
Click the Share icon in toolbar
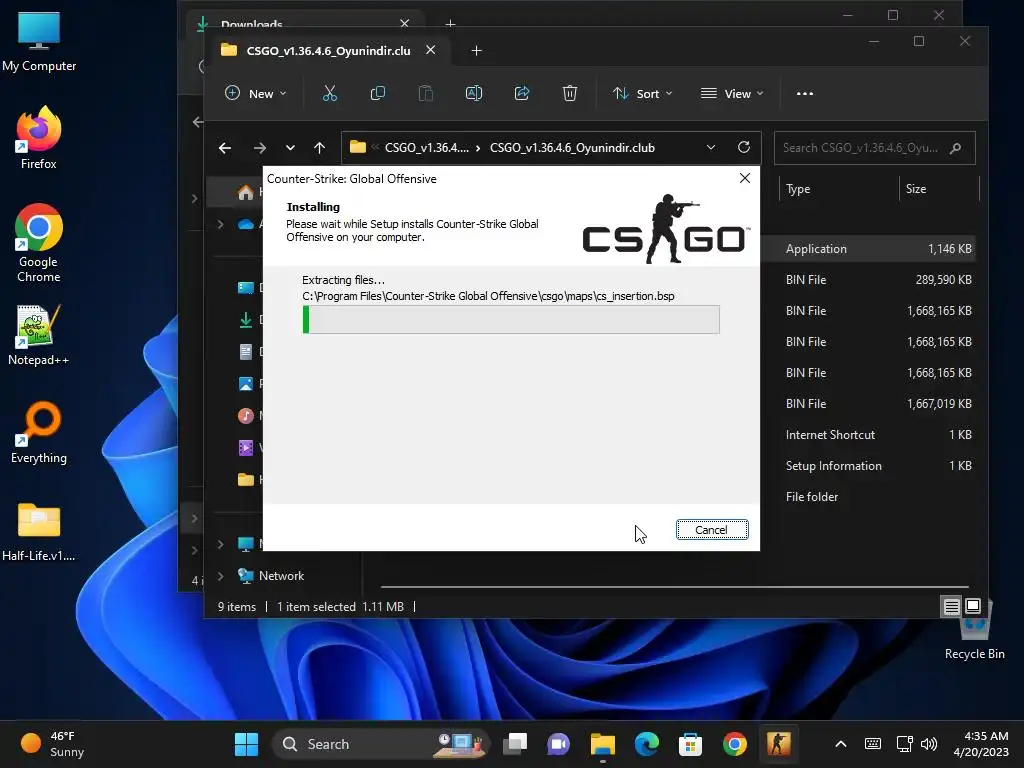[x=522, y=93]
